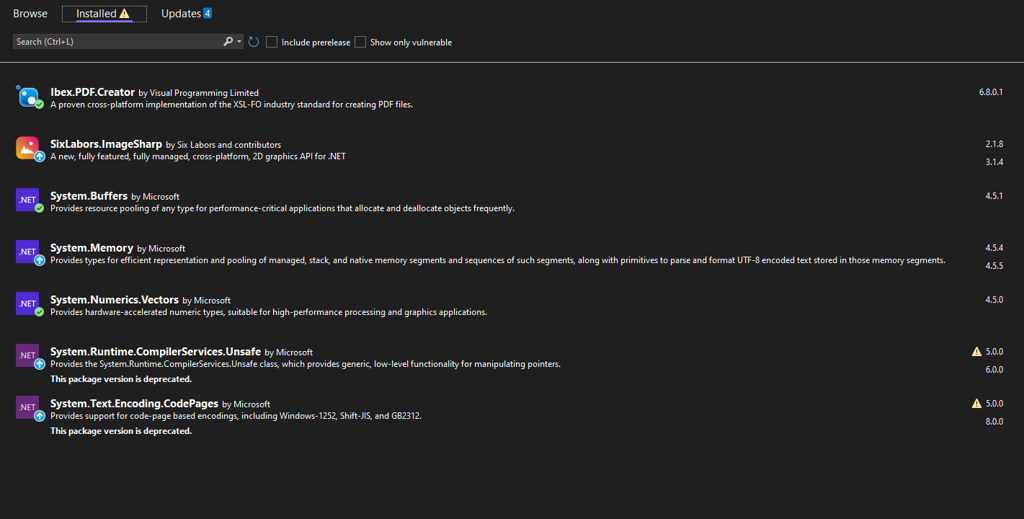Click the Ibex.PDF.Creator package icon
Screen dimensions: 1024x519
click(x=28, y=97)
